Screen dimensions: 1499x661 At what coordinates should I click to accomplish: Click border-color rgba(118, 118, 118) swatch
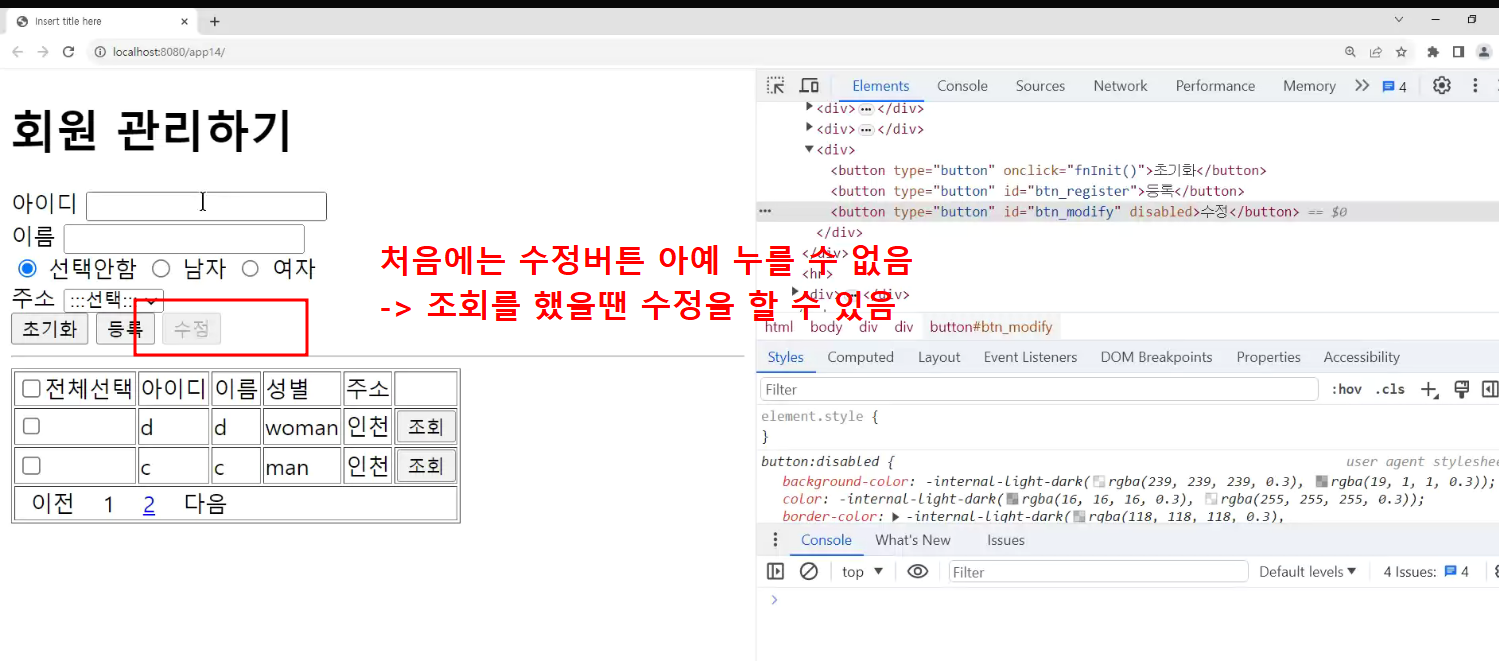click(1079, 517)
